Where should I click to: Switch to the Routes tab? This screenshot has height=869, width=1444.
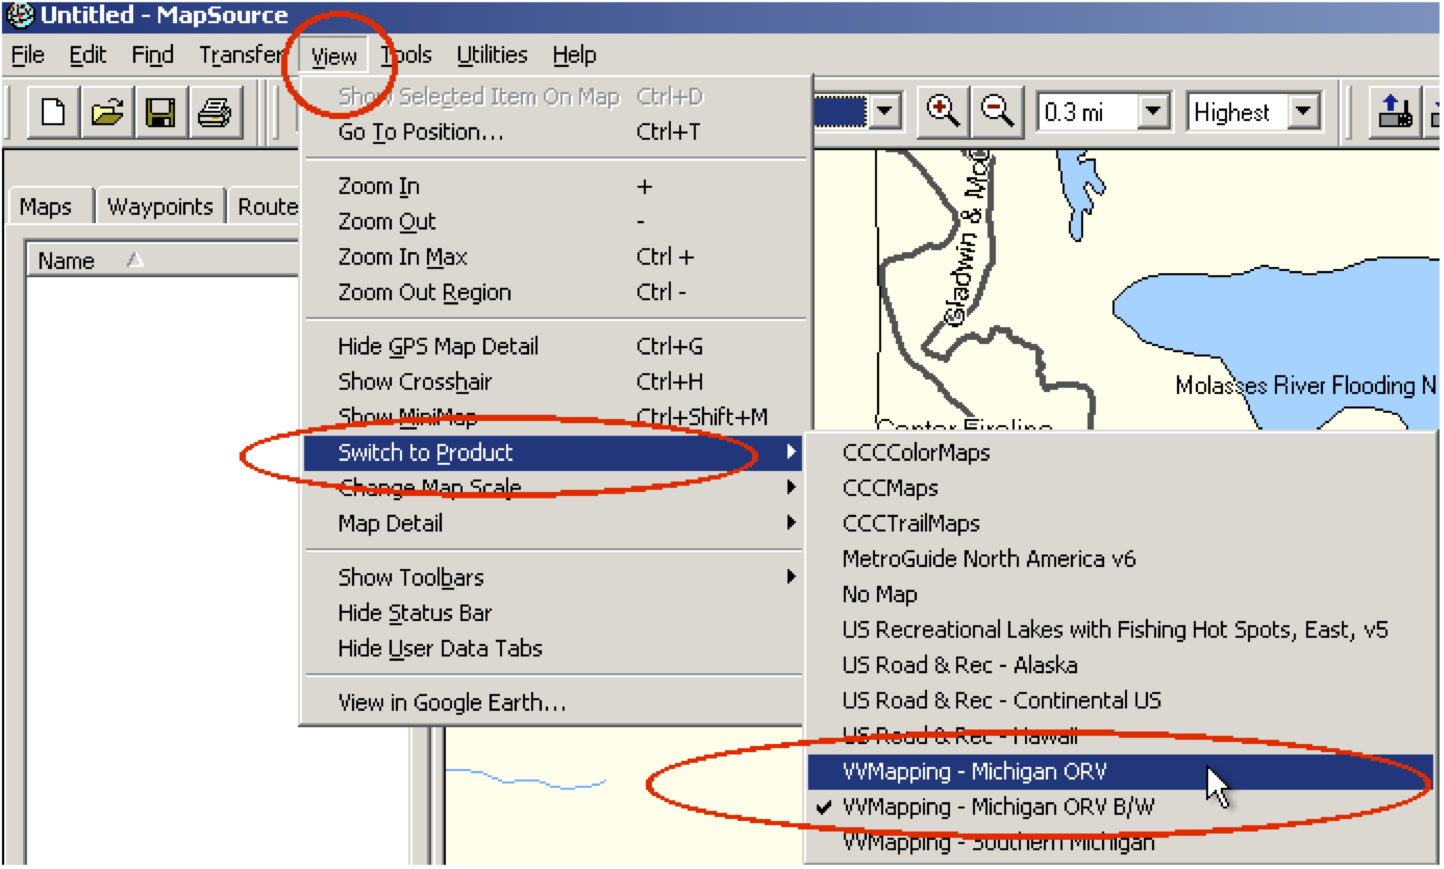pos(266,207)
